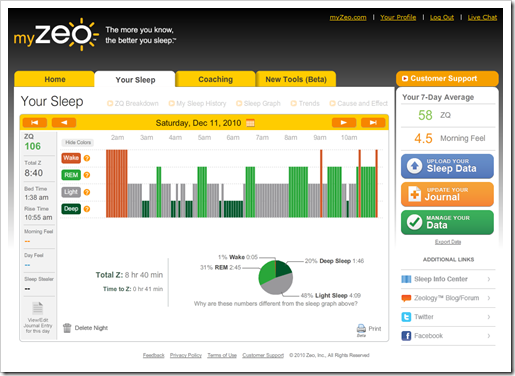Click the Sleep Info Center icon
Viewport: 515px width, 376px height.
406,279
